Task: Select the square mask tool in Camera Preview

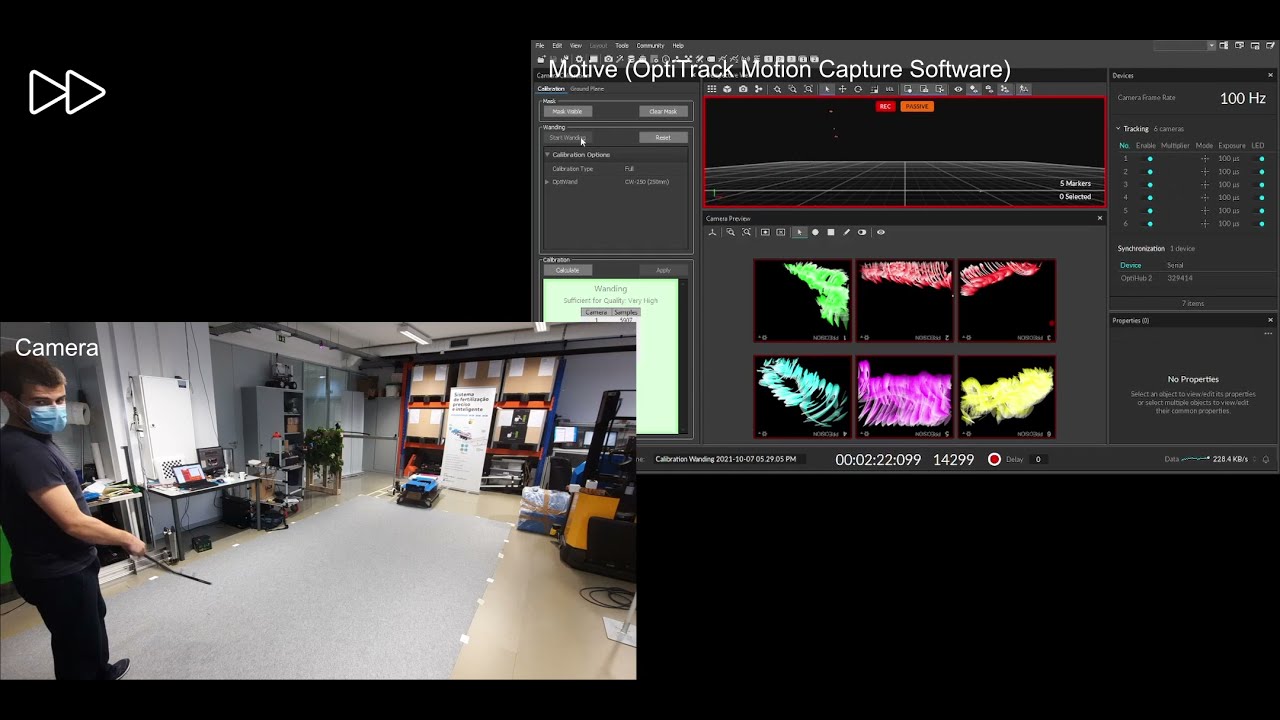Action: click(831, 232)
